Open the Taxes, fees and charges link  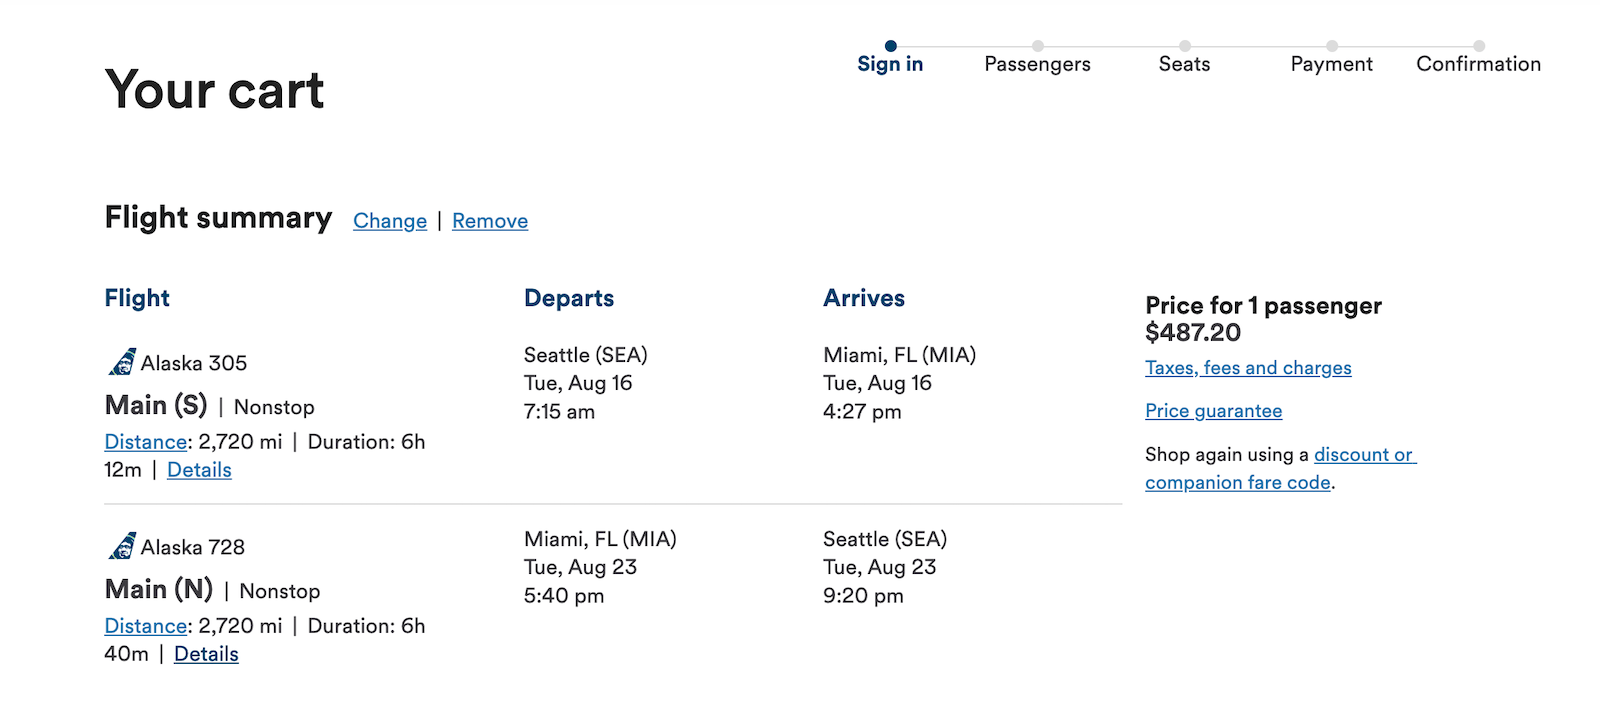[1248, 367]
